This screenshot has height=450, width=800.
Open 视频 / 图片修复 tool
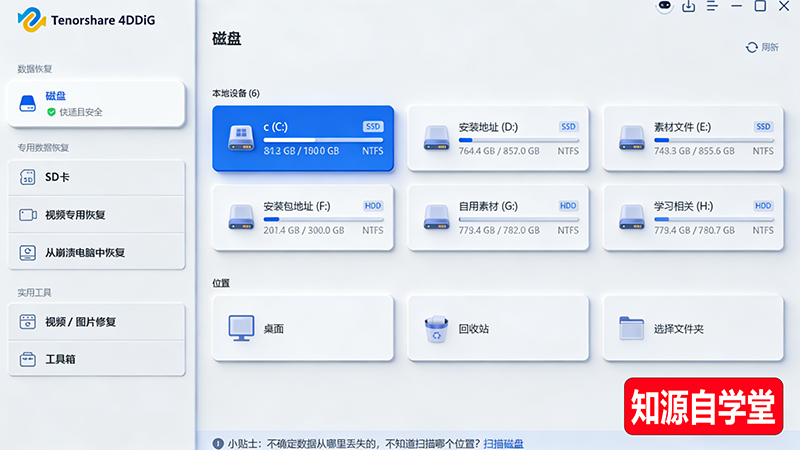(x=96, y=322)
